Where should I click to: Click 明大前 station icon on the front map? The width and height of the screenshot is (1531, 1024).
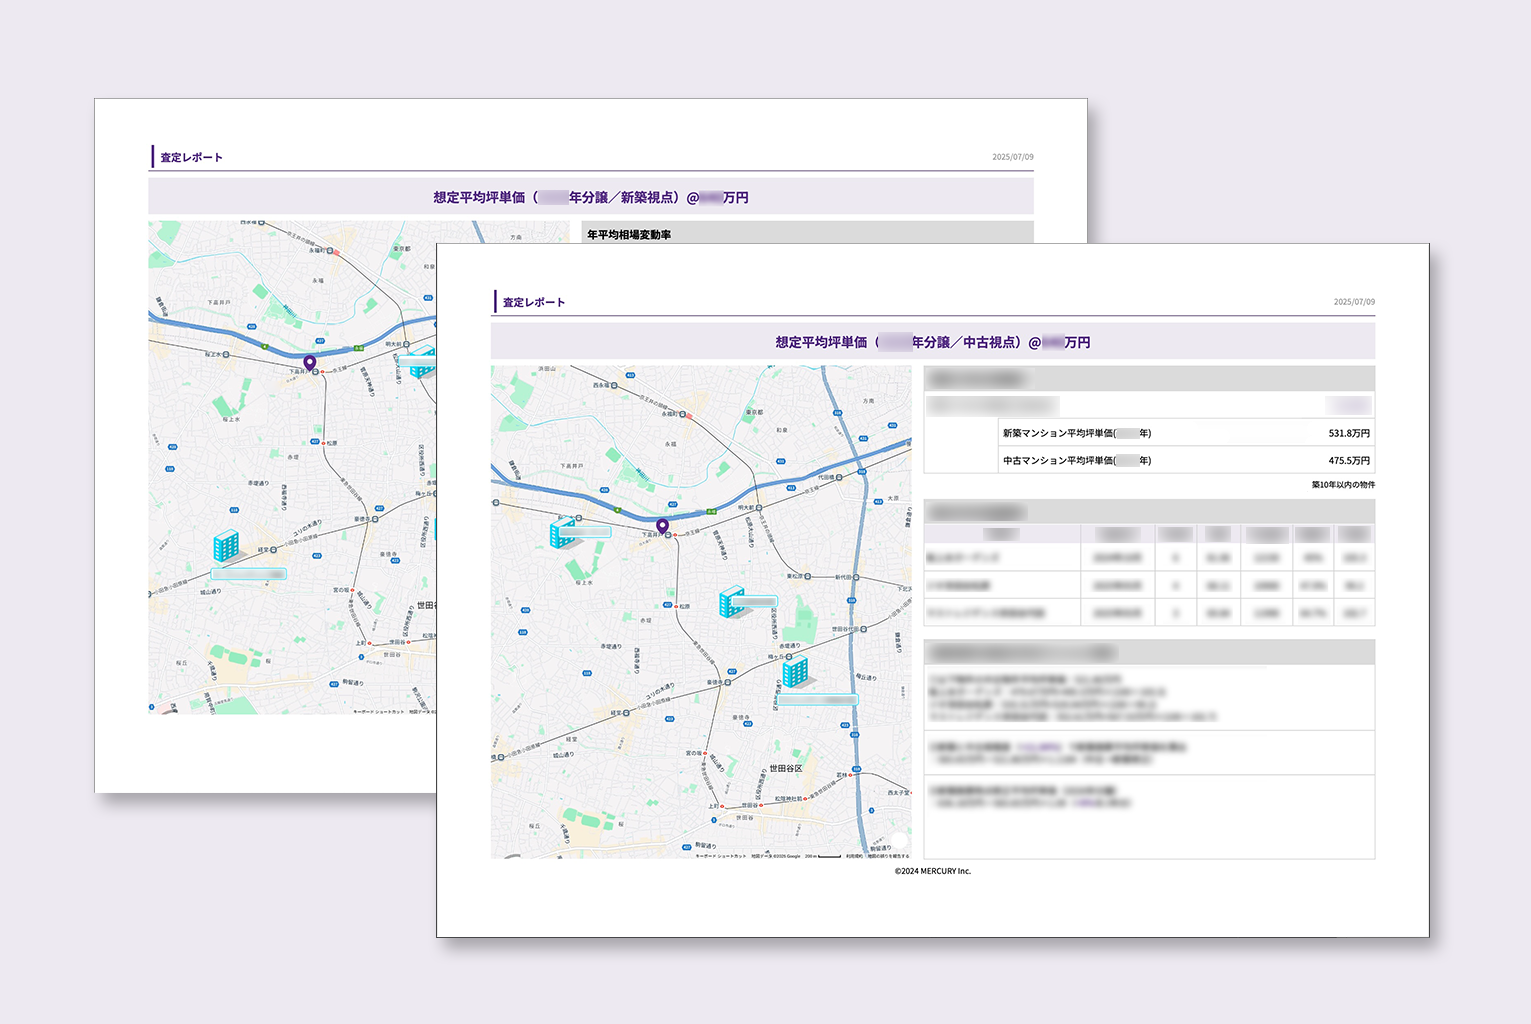coord(759,508)
